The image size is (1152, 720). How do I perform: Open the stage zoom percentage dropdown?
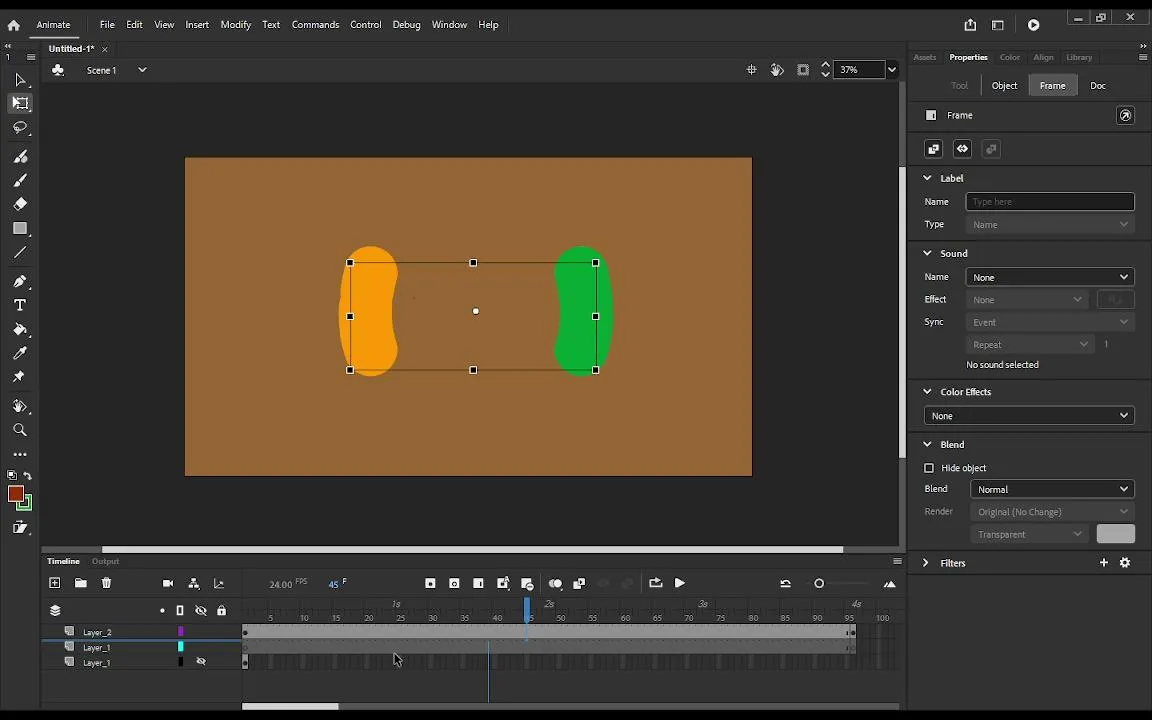pyautogui.click(x=891, y=70)
